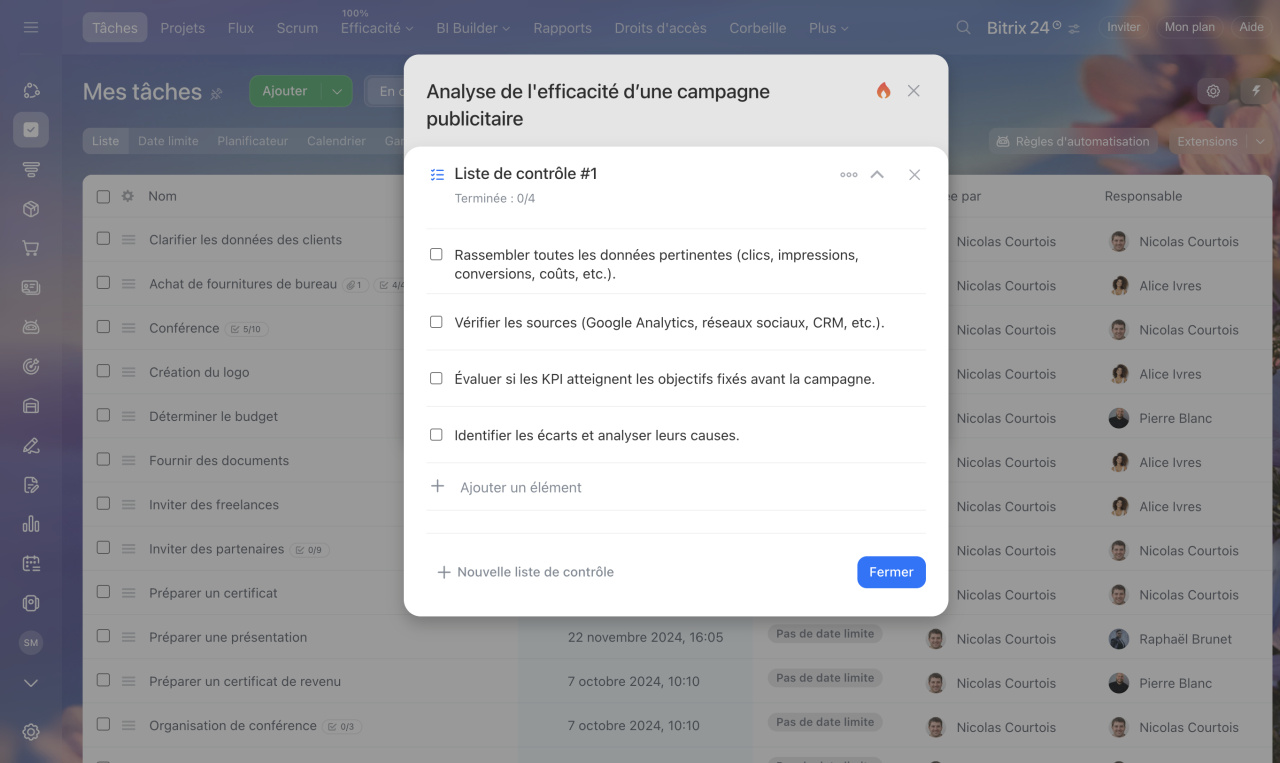
Task: Open row menu icon for 'Fournir des documents'
Action: pyautogui.click(x=128, y=461)
